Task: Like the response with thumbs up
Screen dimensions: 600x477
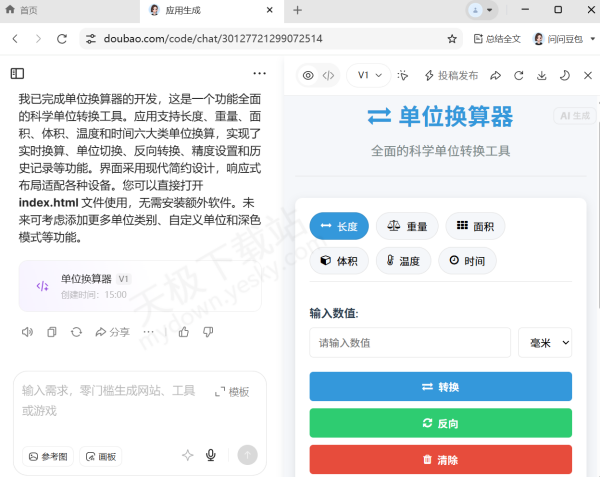Action: coord(184,332)
